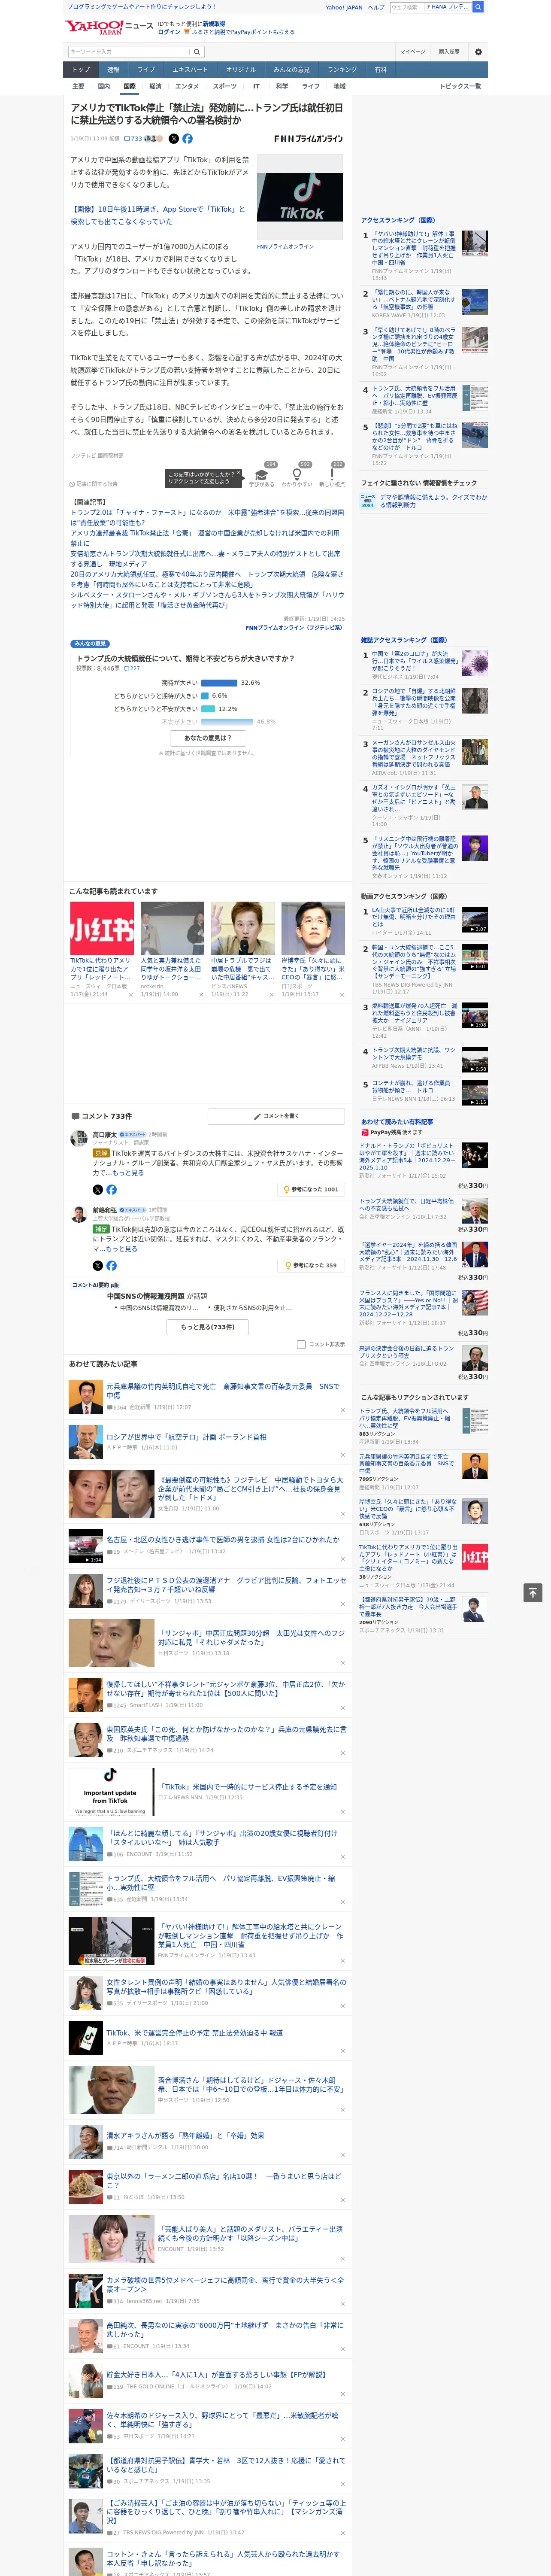551x2576 pixels.
Task: Open 購入履歴 link
Action: pyautogui.click(x=449, y=51)
